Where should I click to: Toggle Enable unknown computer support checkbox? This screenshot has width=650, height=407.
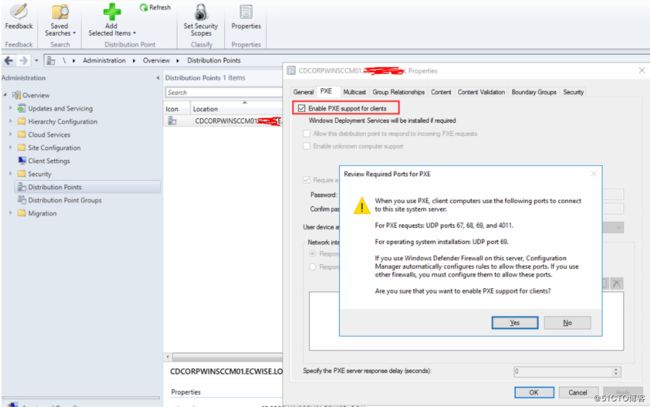point(307,146)
